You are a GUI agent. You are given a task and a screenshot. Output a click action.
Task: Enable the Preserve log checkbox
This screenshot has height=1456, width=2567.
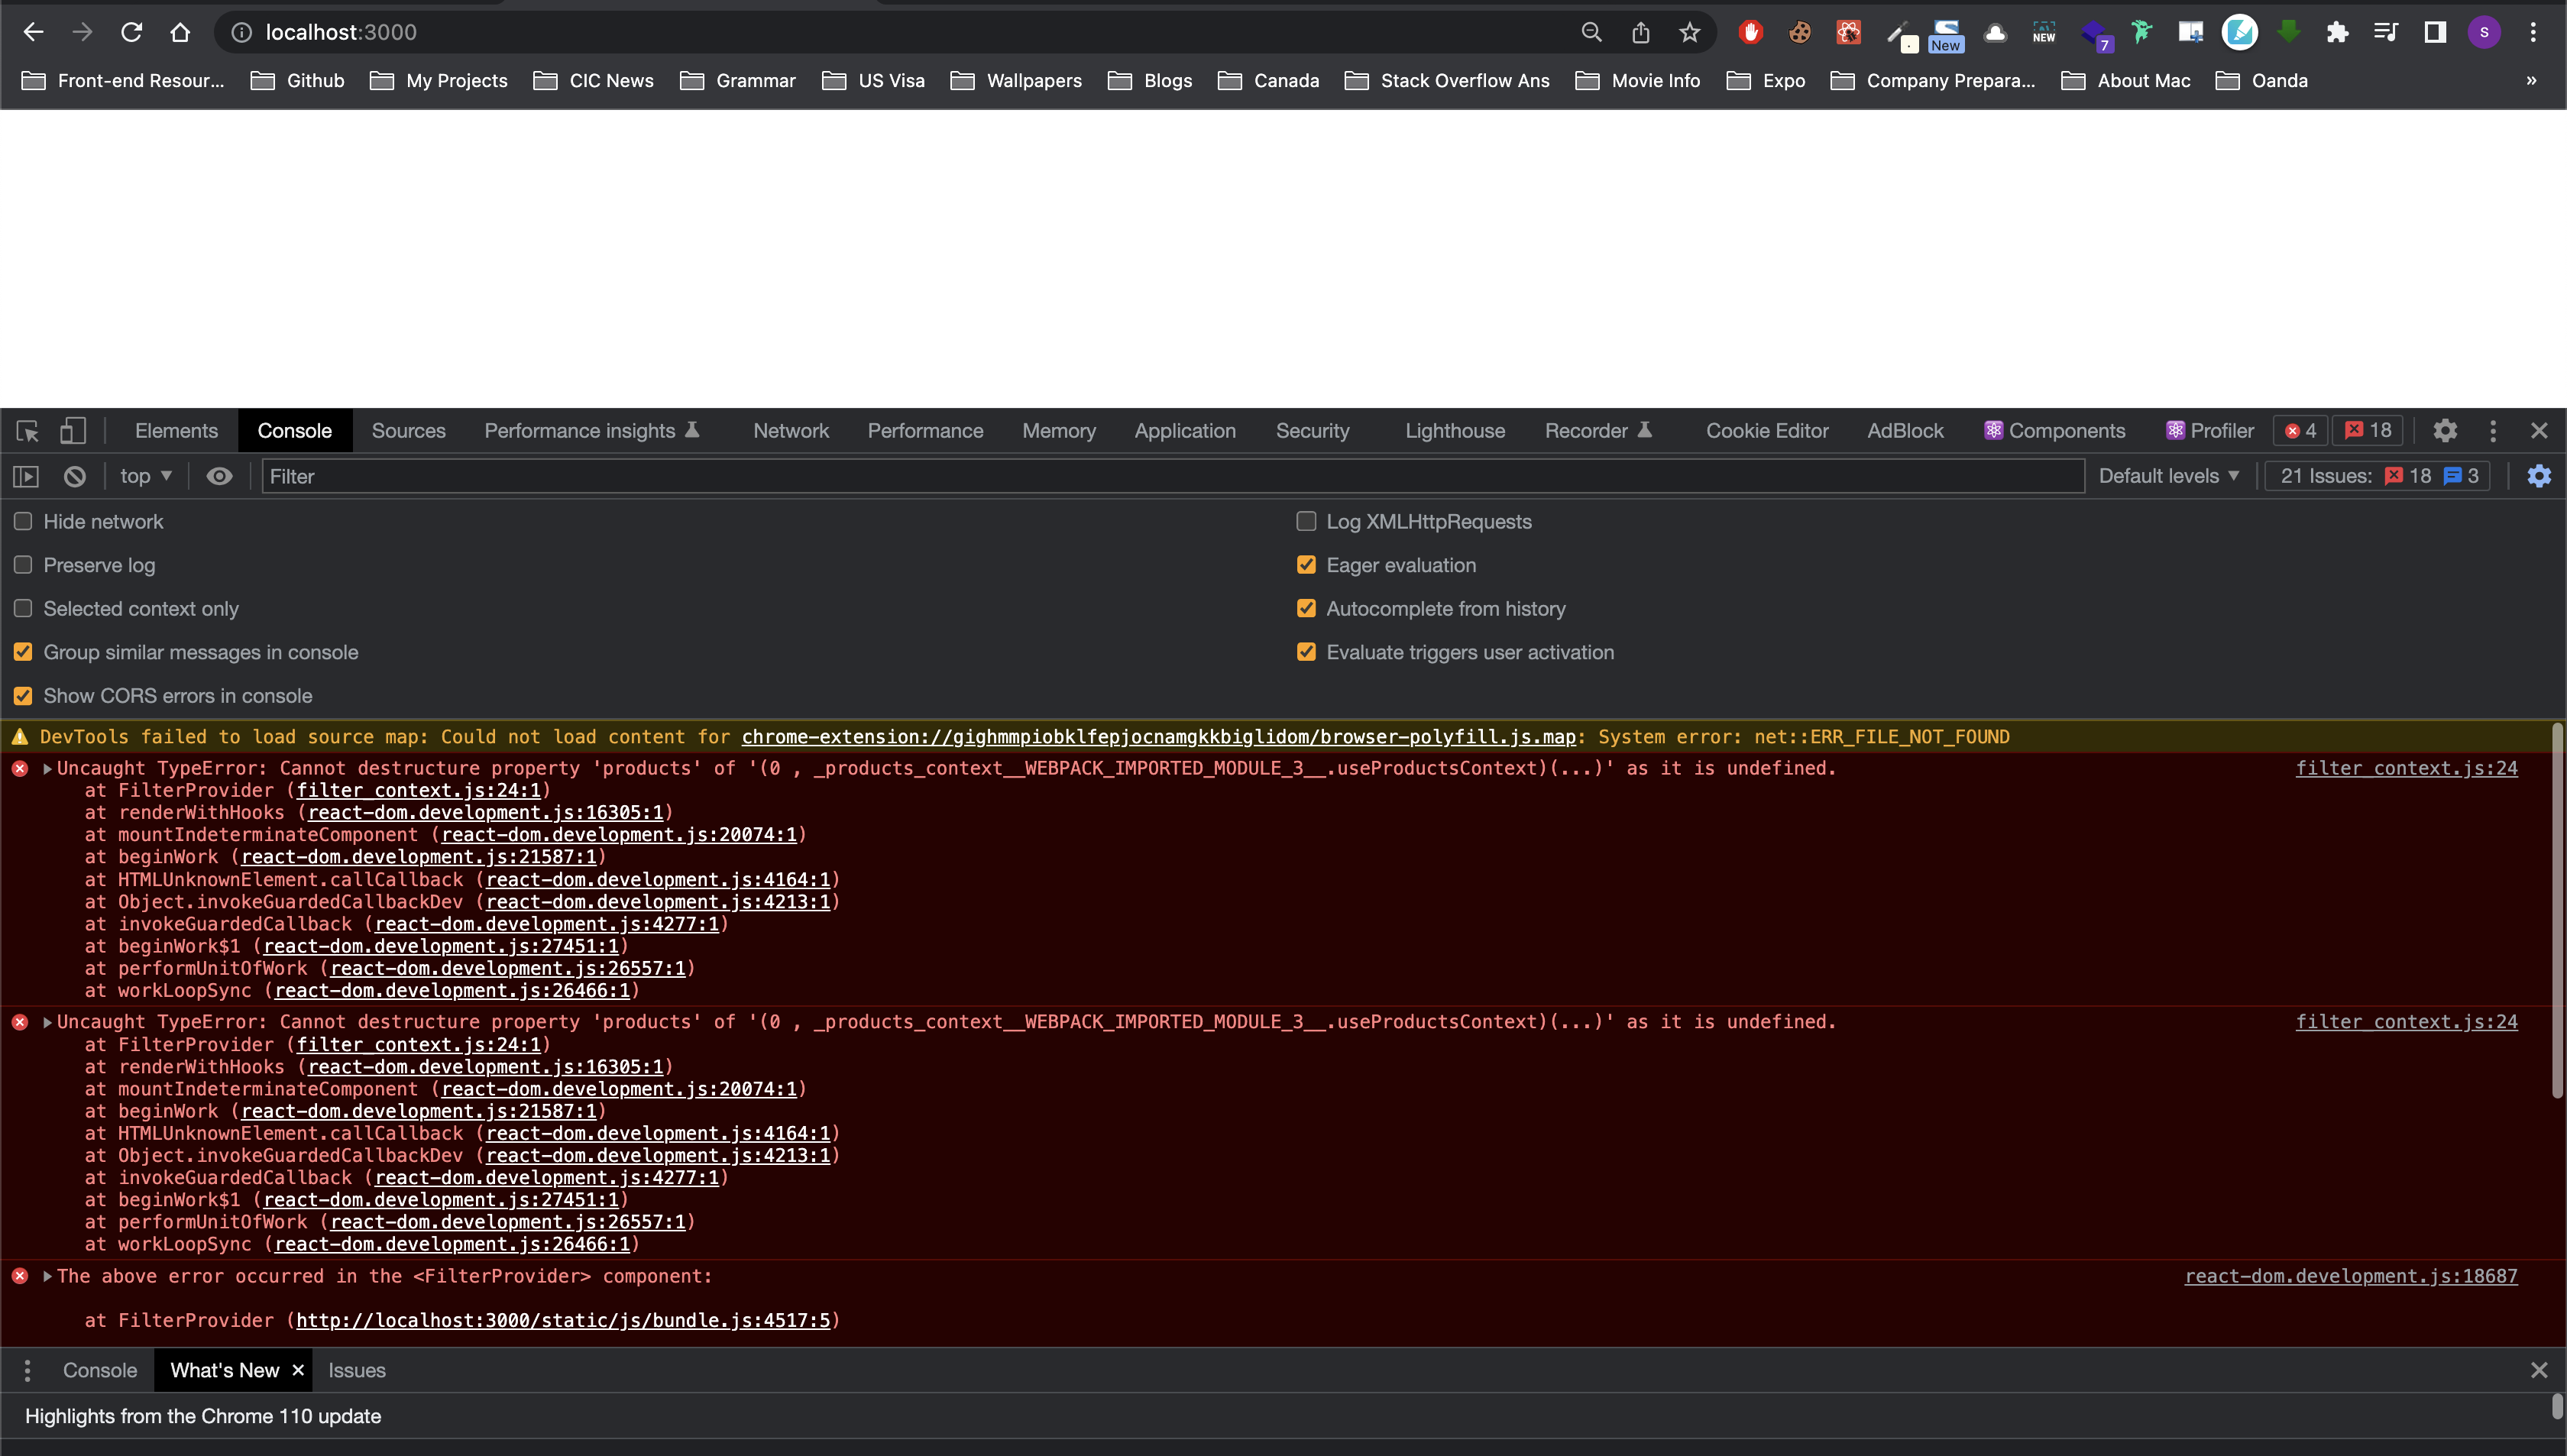[23, 565]
